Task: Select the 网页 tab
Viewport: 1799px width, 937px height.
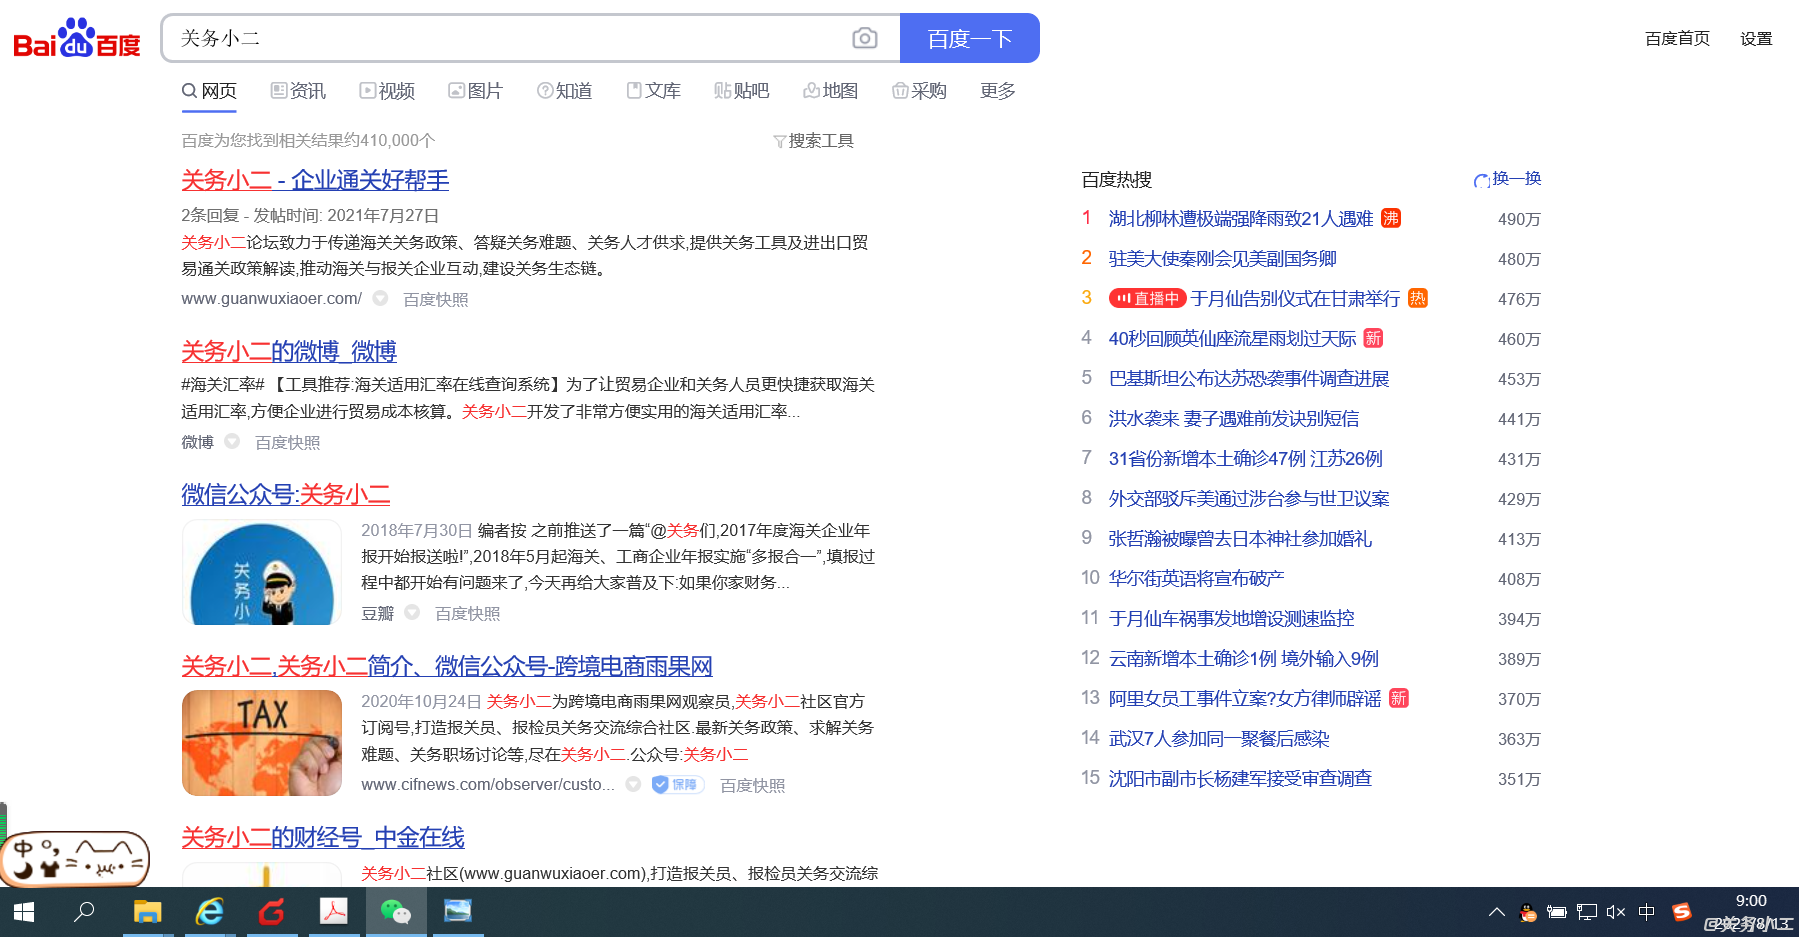Action: [209, 91]
